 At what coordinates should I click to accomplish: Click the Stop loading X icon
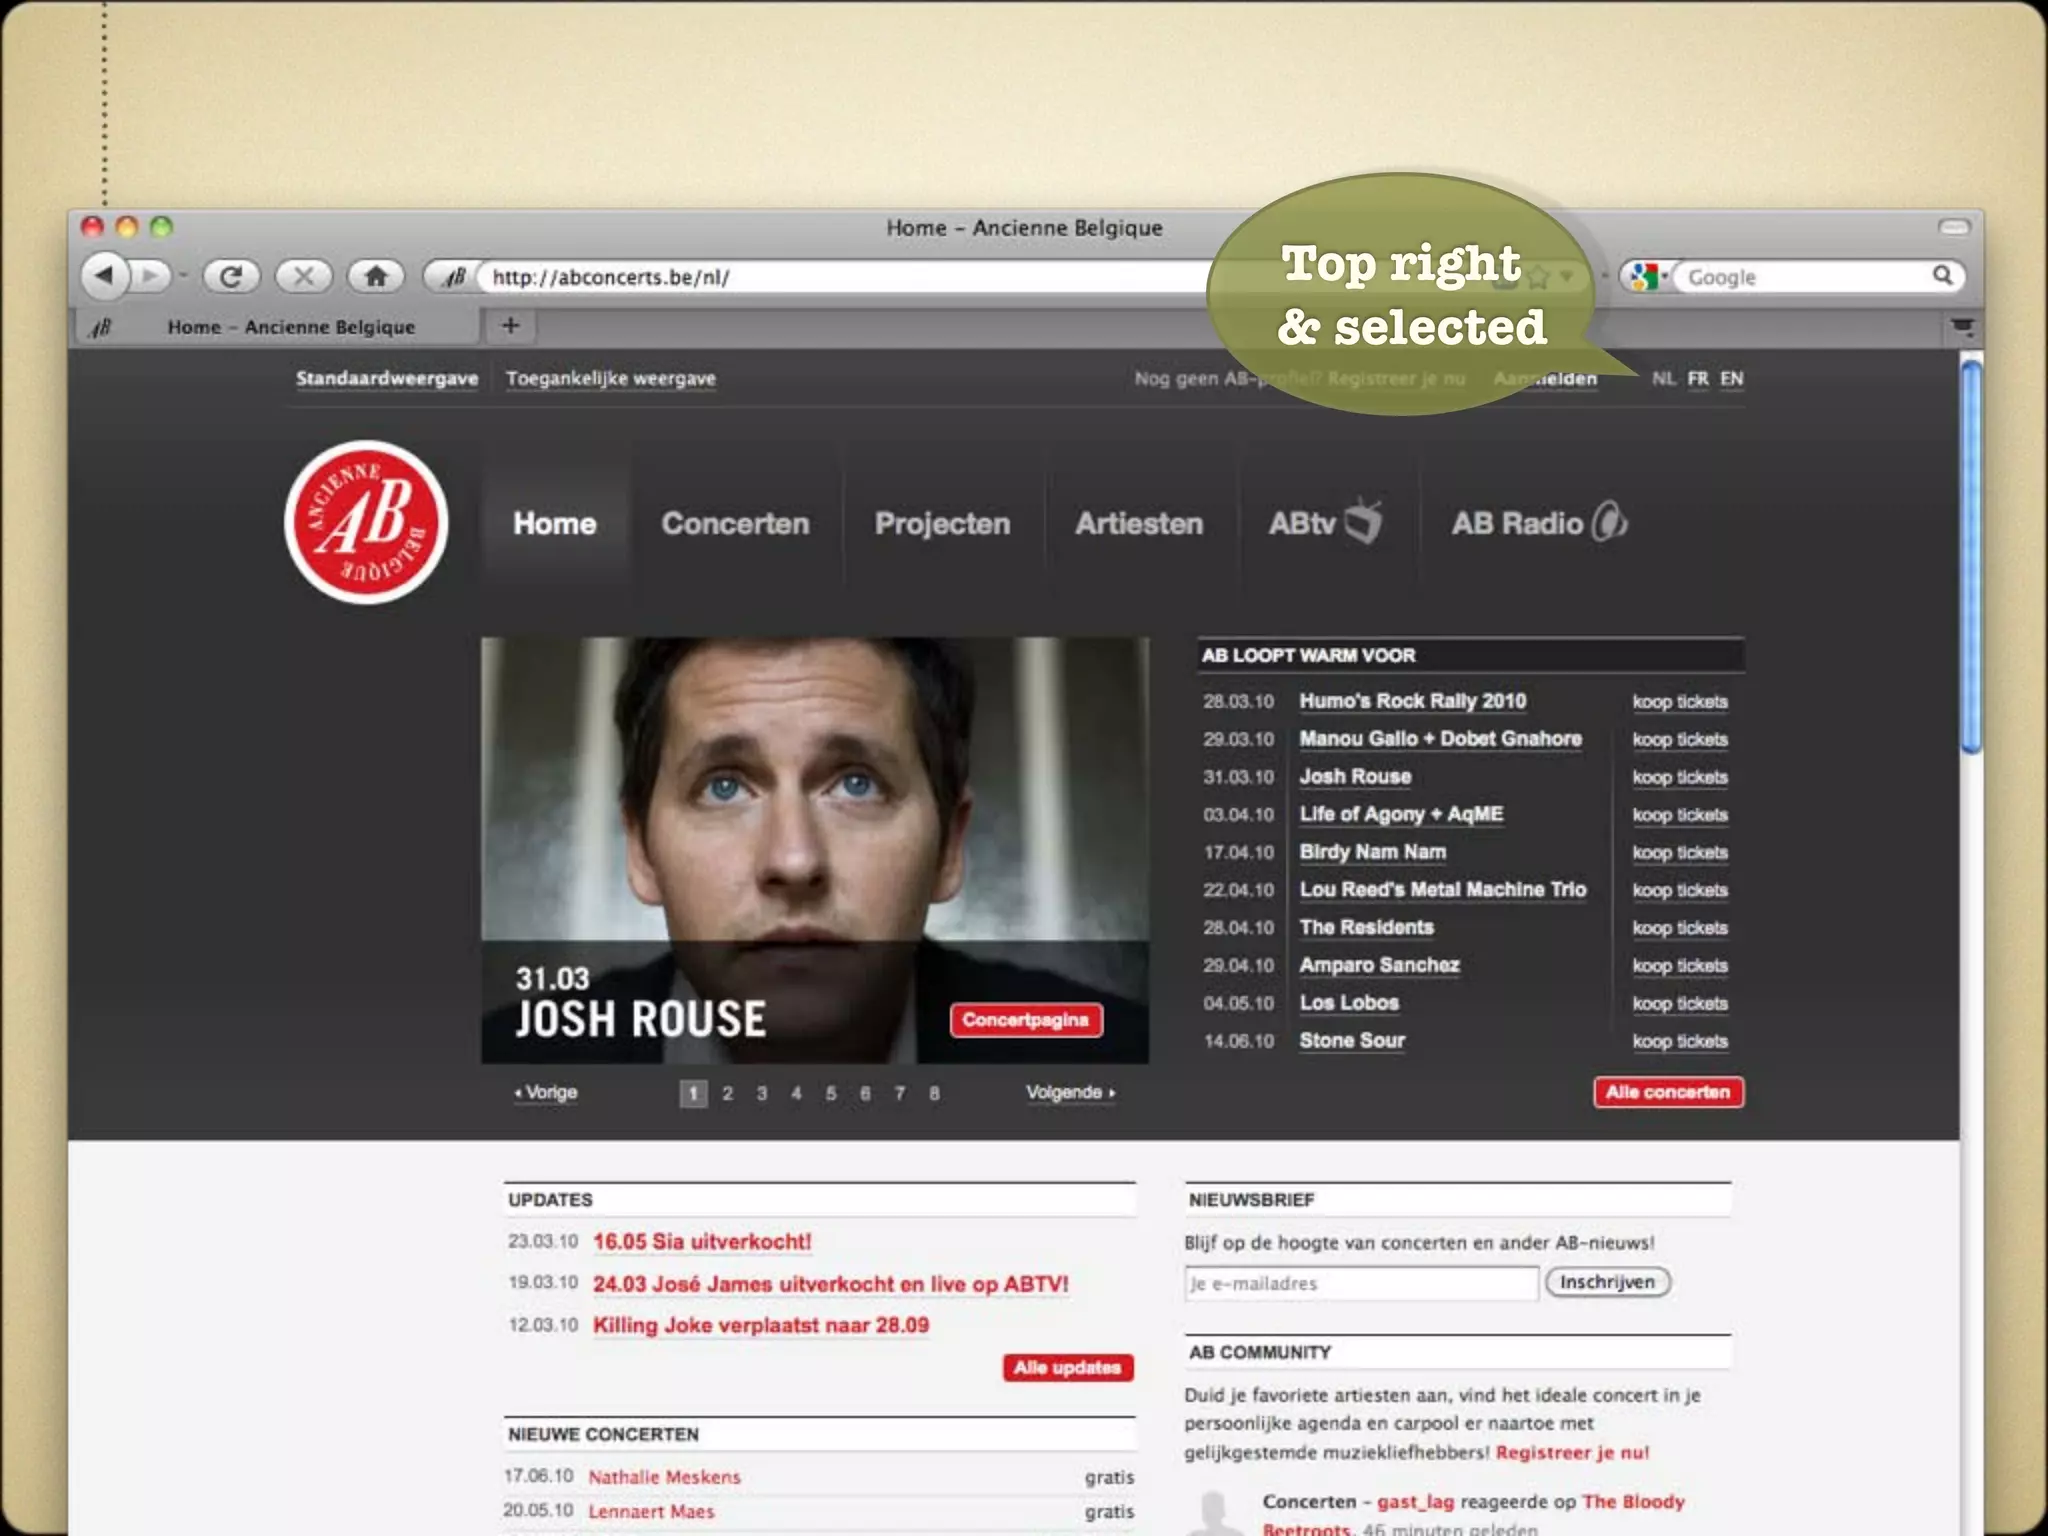pos(304,276)
